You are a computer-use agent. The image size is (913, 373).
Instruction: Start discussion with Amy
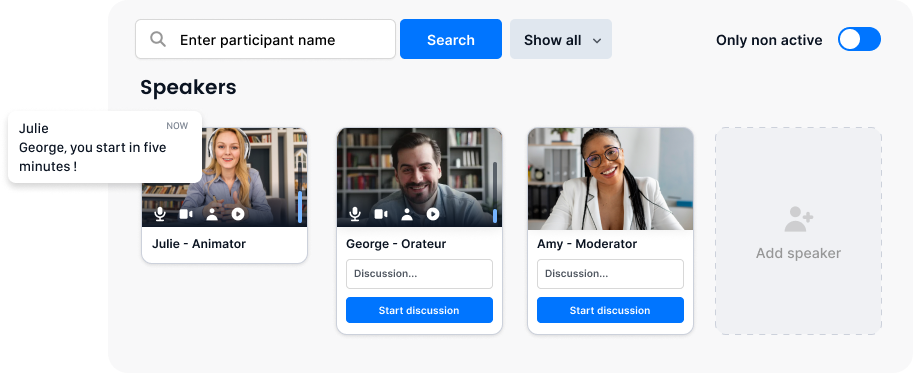pyautogui.click(x=610, y=310)
